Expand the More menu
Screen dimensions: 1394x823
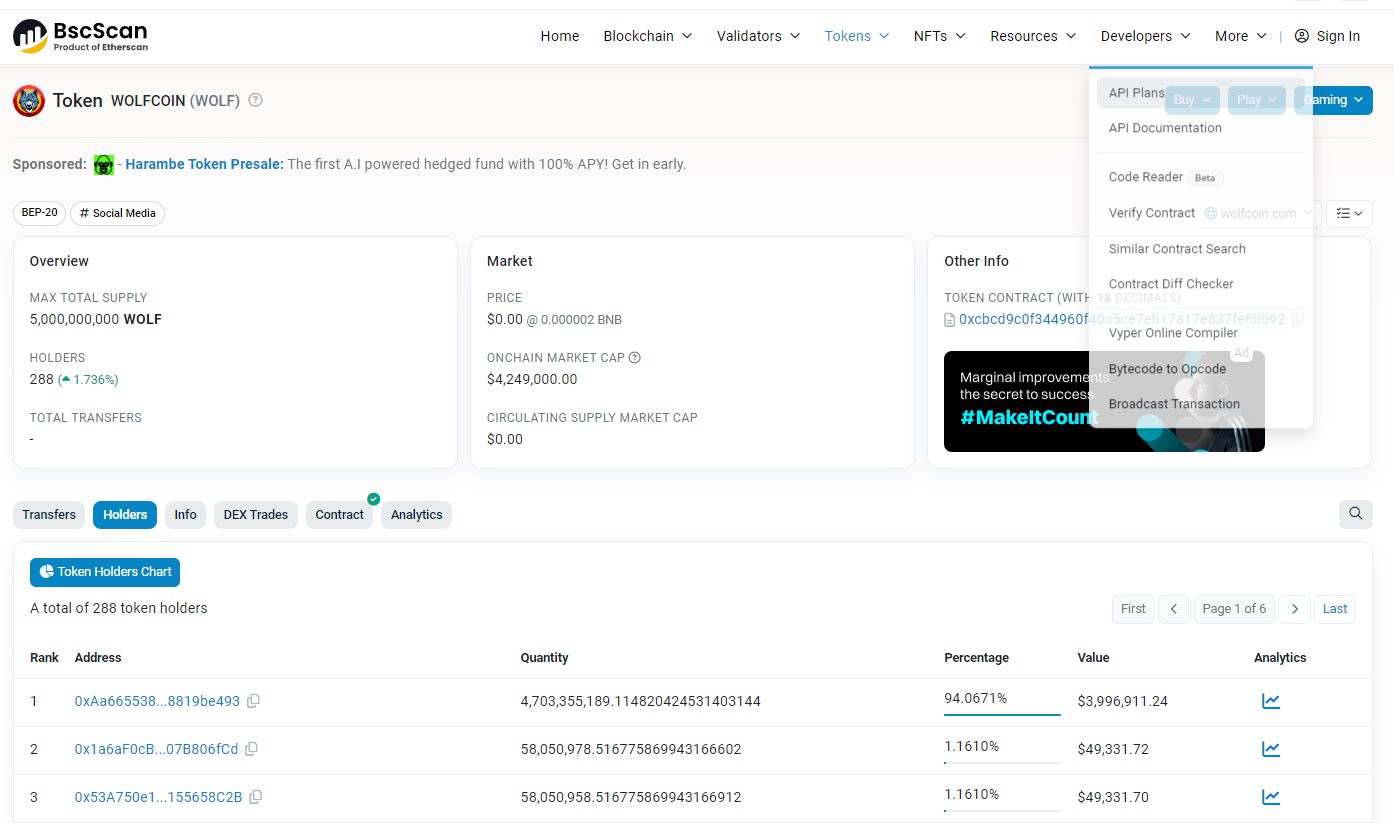tap(1241, 36)
